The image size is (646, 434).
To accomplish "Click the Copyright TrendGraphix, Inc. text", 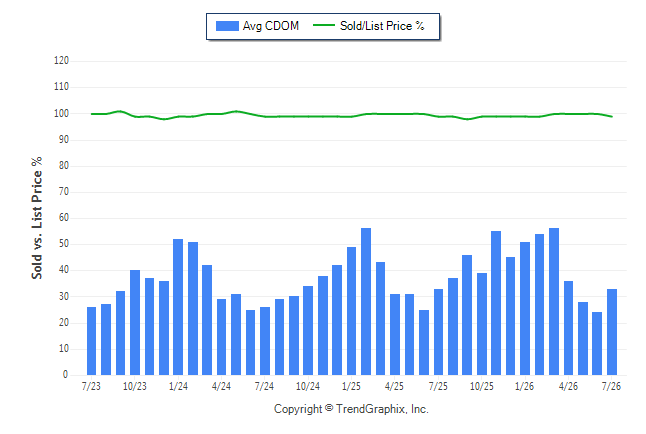I will click(x=351, y=409).
